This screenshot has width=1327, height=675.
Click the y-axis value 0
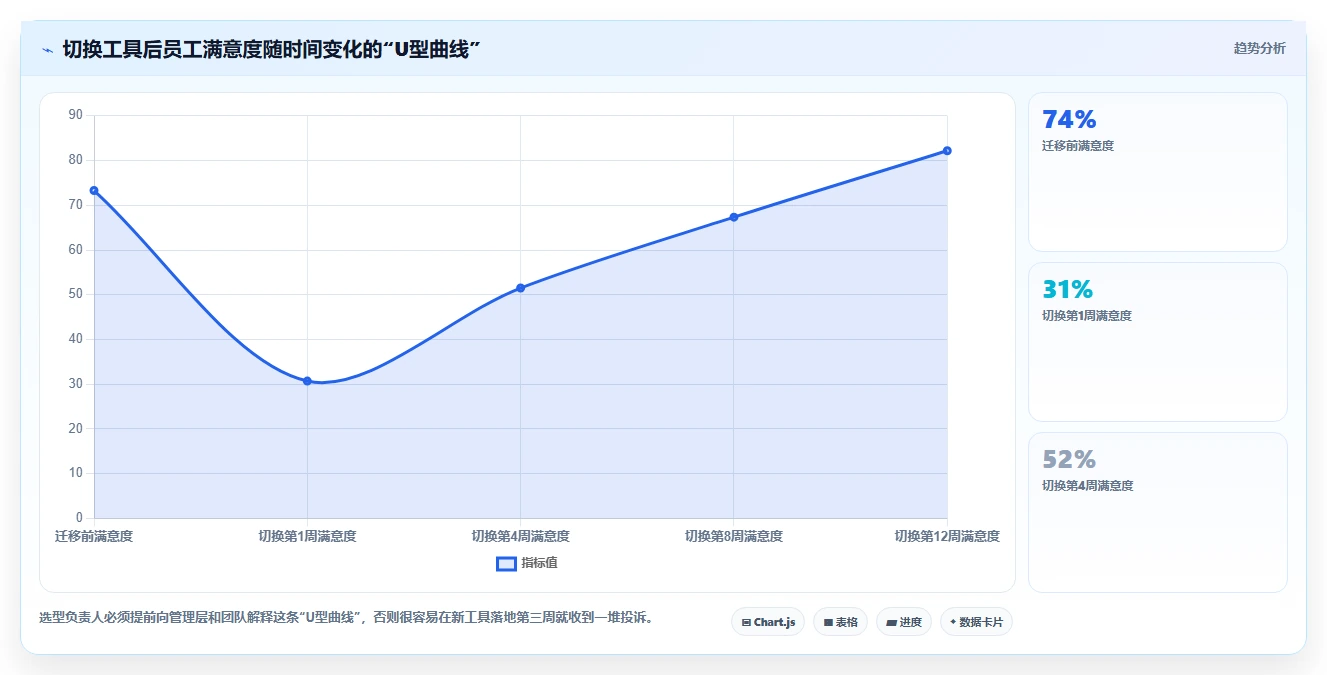(80, 518)
